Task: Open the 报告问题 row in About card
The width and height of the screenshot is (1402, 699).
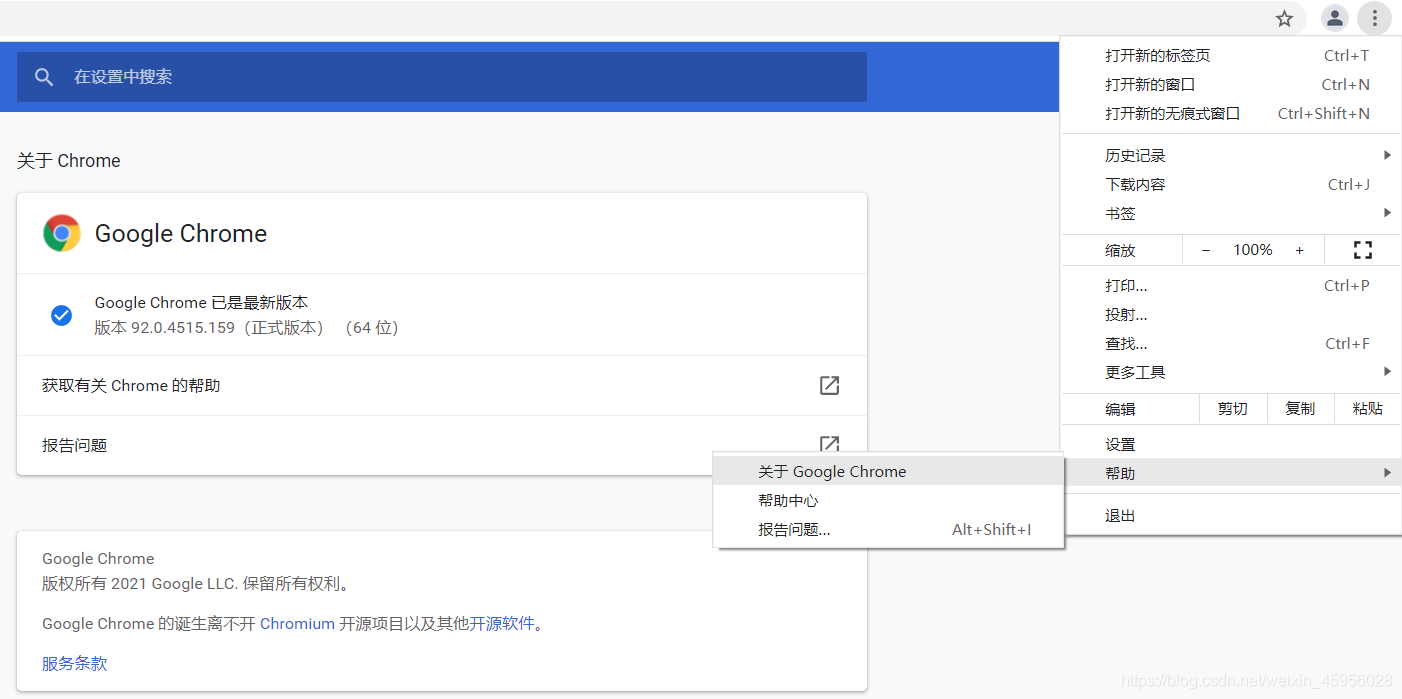Action: pos(442,445)
